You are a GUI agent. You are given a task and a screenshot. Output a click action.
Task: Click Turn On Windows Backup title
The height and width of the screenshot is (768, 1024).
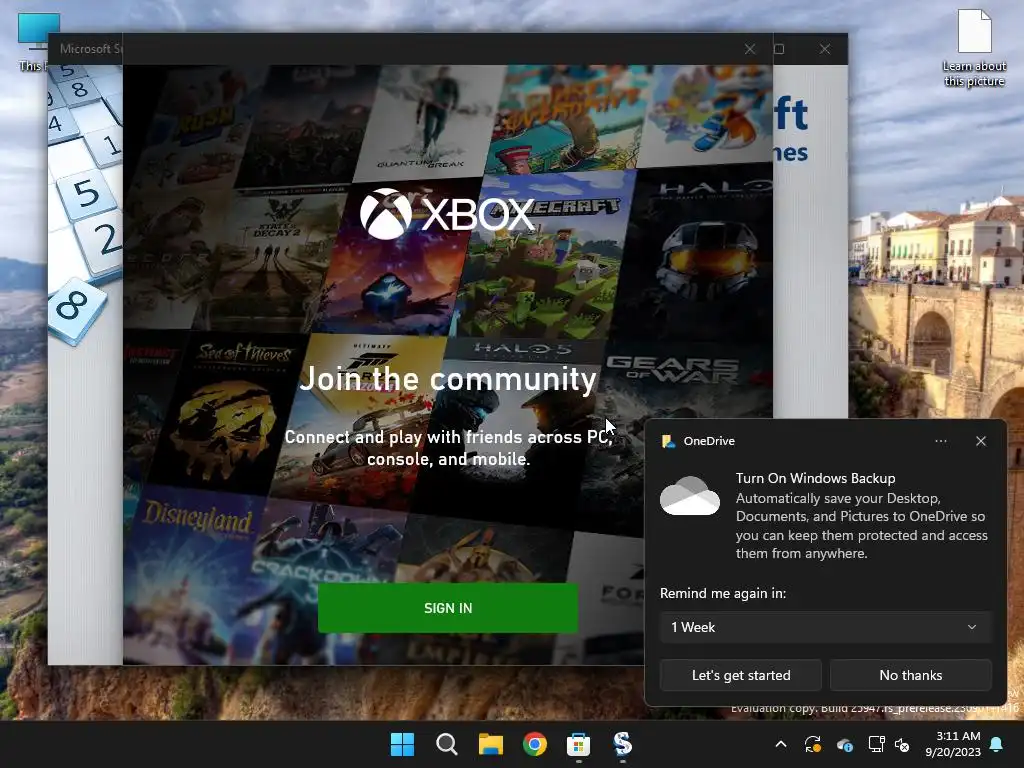click(x=815, y=478)
